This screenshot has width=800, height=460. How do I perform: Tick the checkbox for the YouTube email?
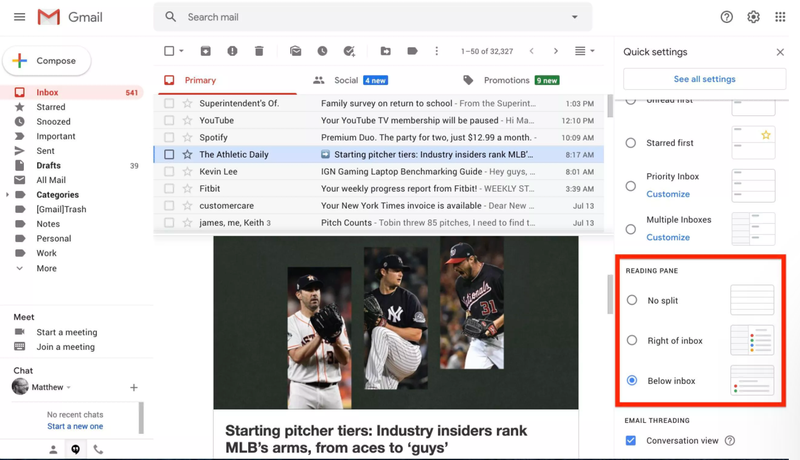[169, 121]
